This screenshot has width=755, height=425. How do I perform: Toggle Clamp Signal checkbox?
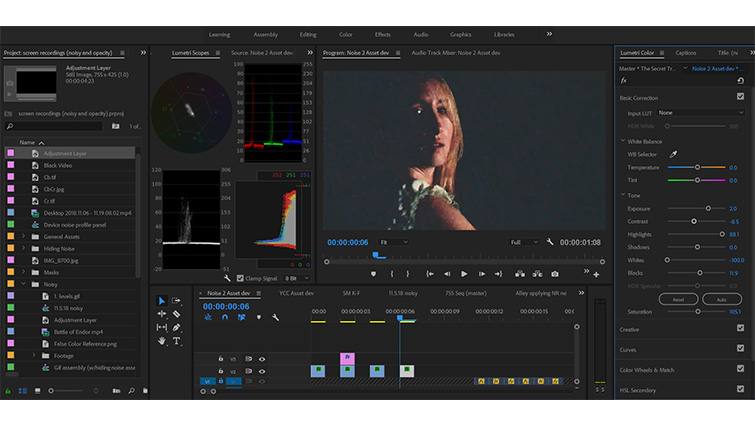(240, 278)
